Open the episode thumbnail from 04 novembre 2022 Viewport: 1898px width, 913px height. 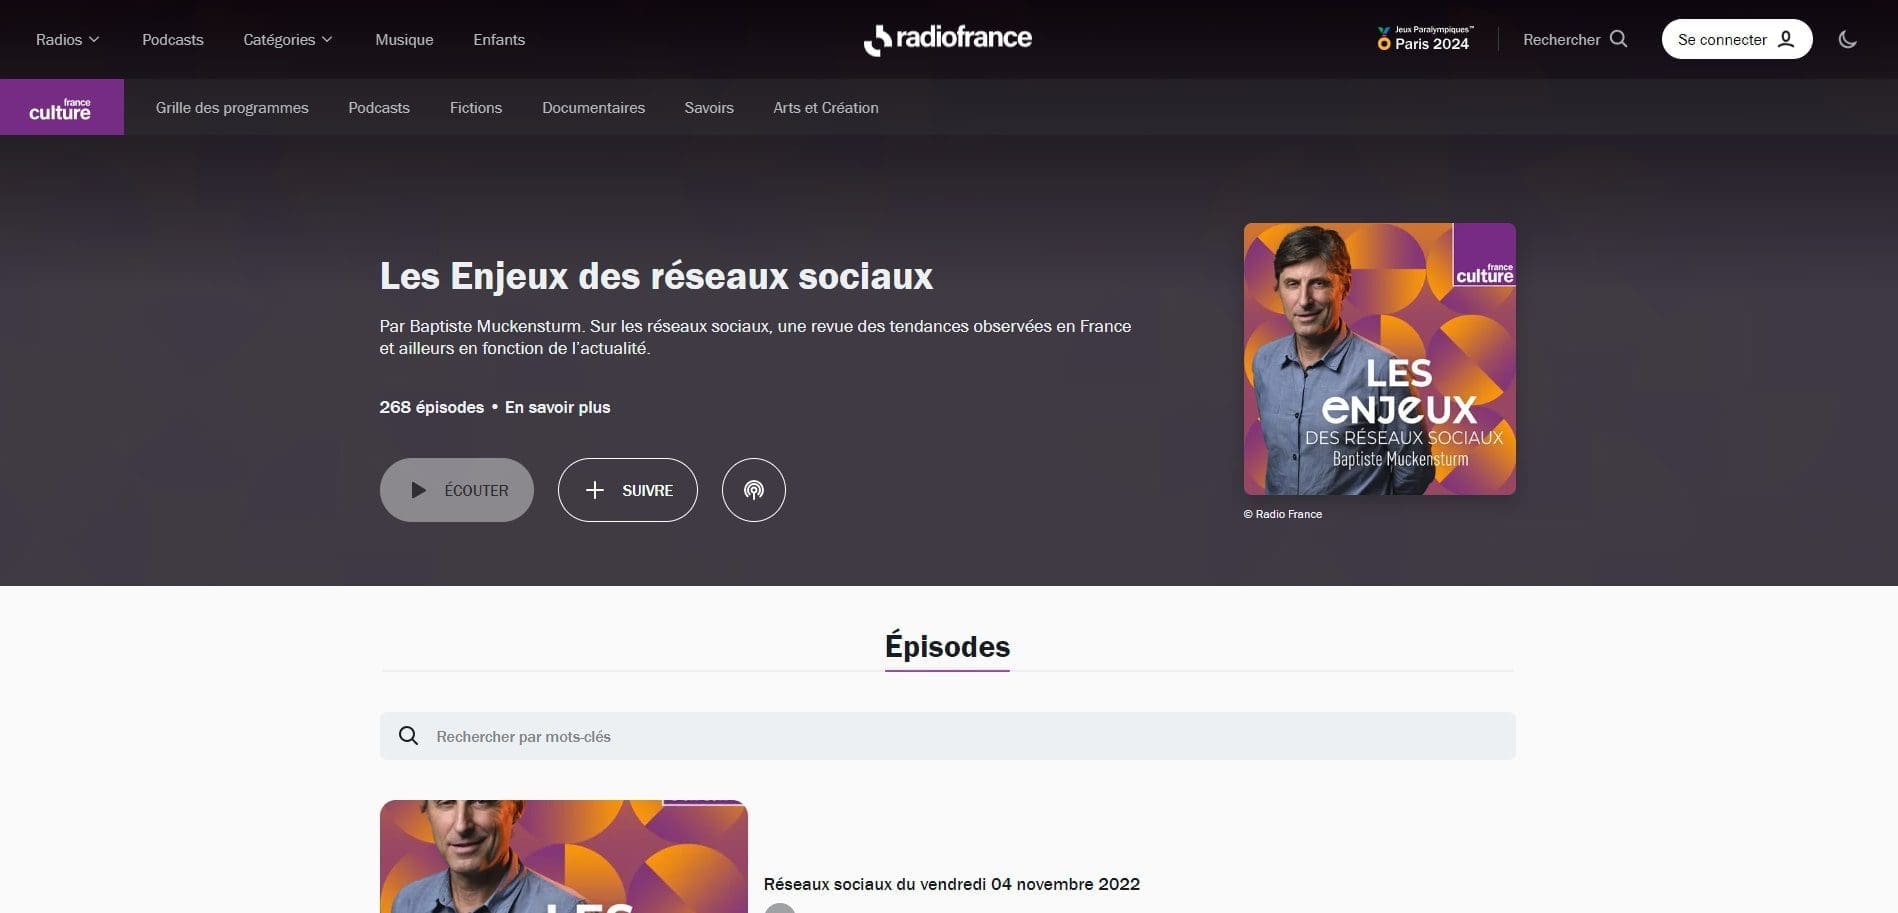click(564, 857)
